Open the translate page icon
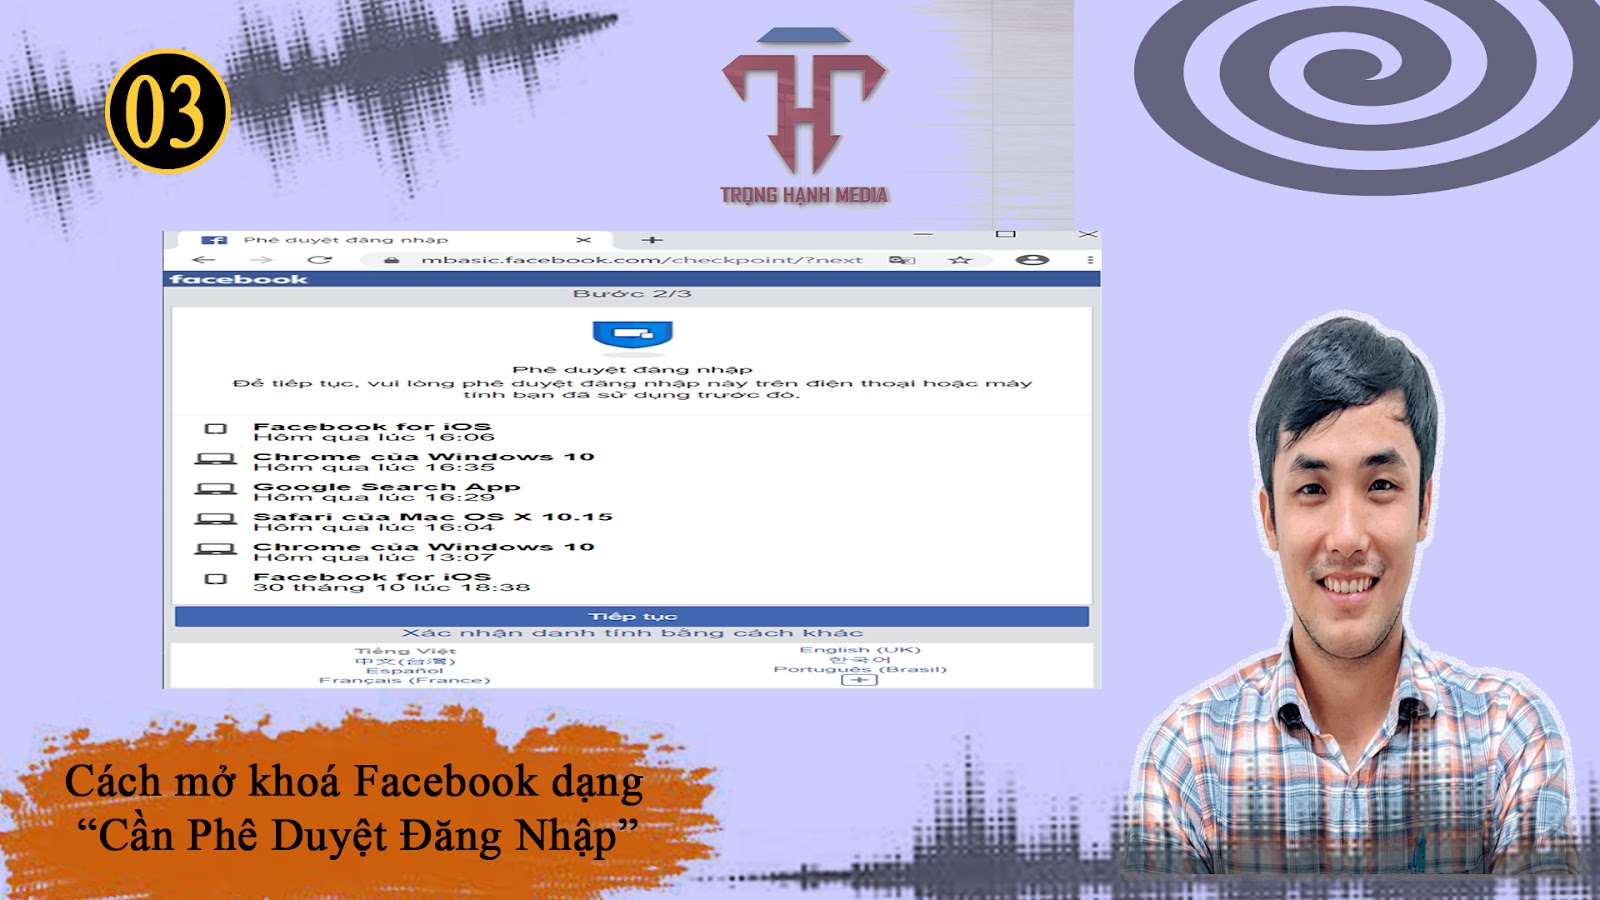 click(902, 260)
